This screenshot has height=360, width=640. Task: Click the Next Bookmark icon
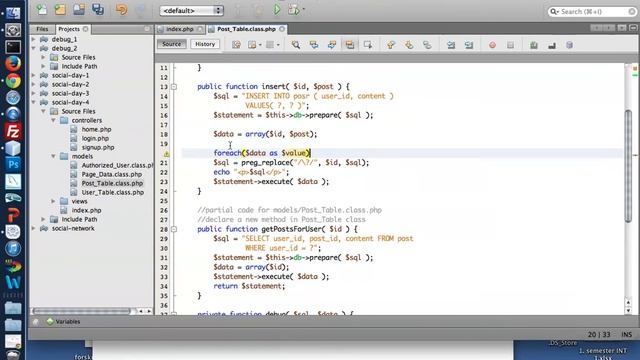point(409,45)
